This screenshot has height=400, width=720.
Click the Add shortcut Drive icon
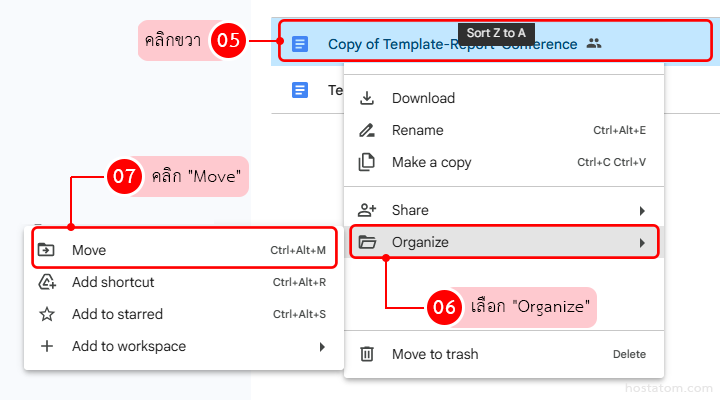tap(46, 282)
